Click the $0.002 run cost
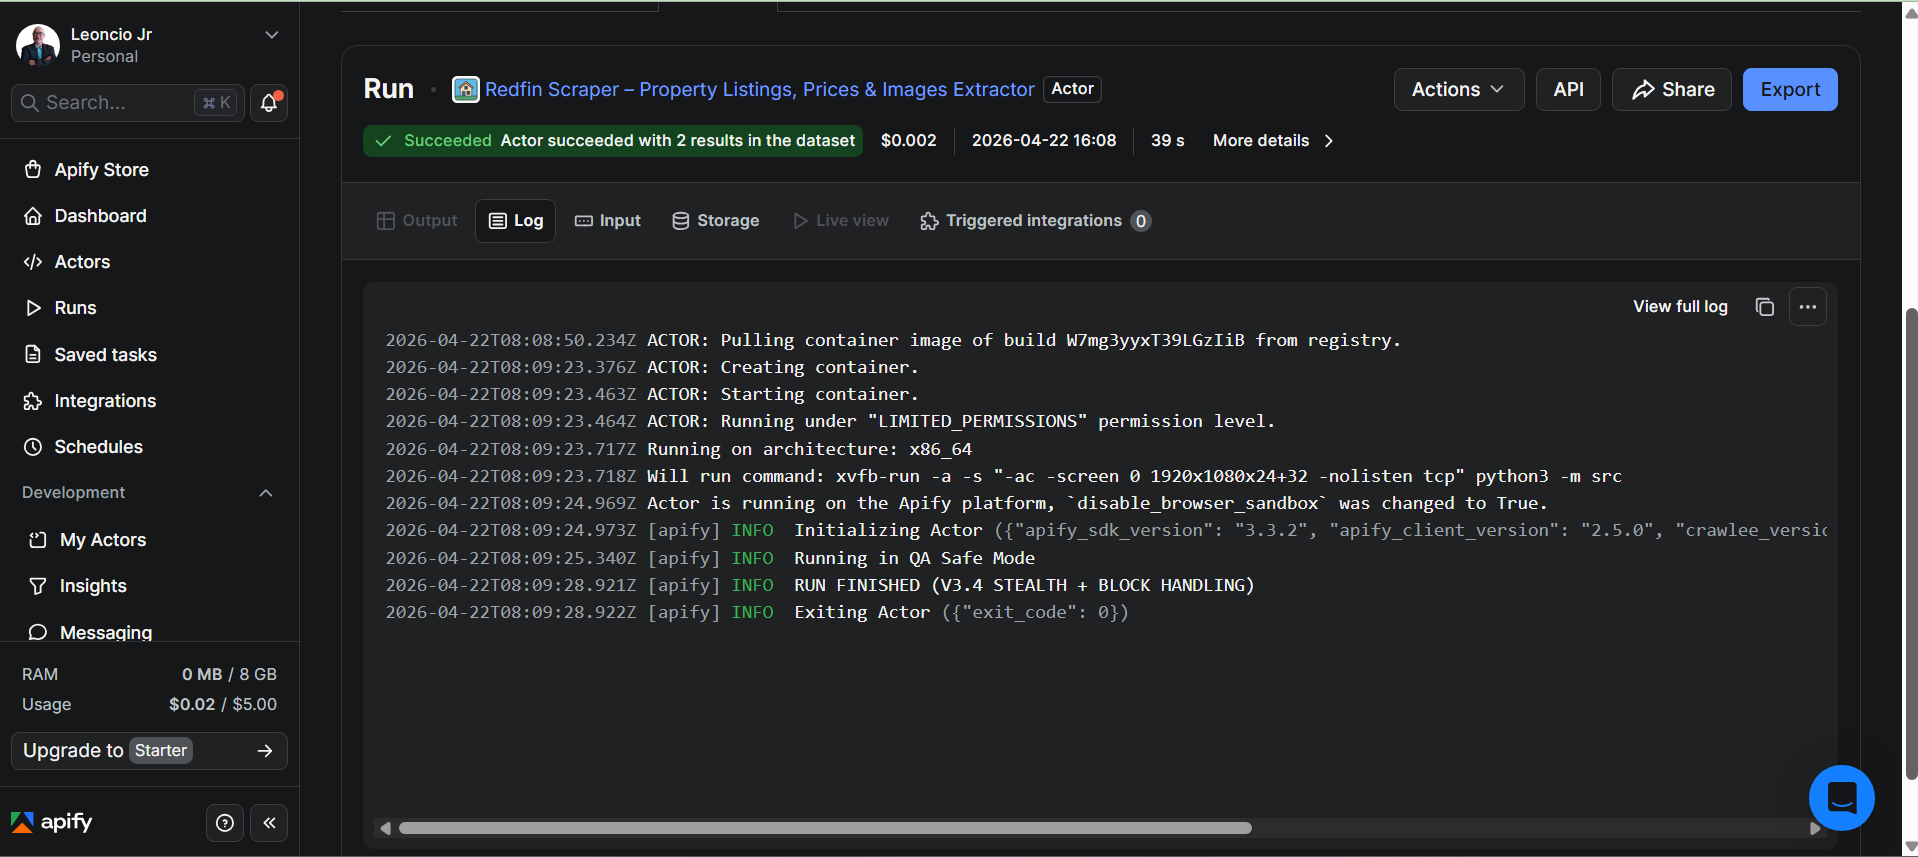The height and width of the screenshot is (857, 1918). [908, 141]
